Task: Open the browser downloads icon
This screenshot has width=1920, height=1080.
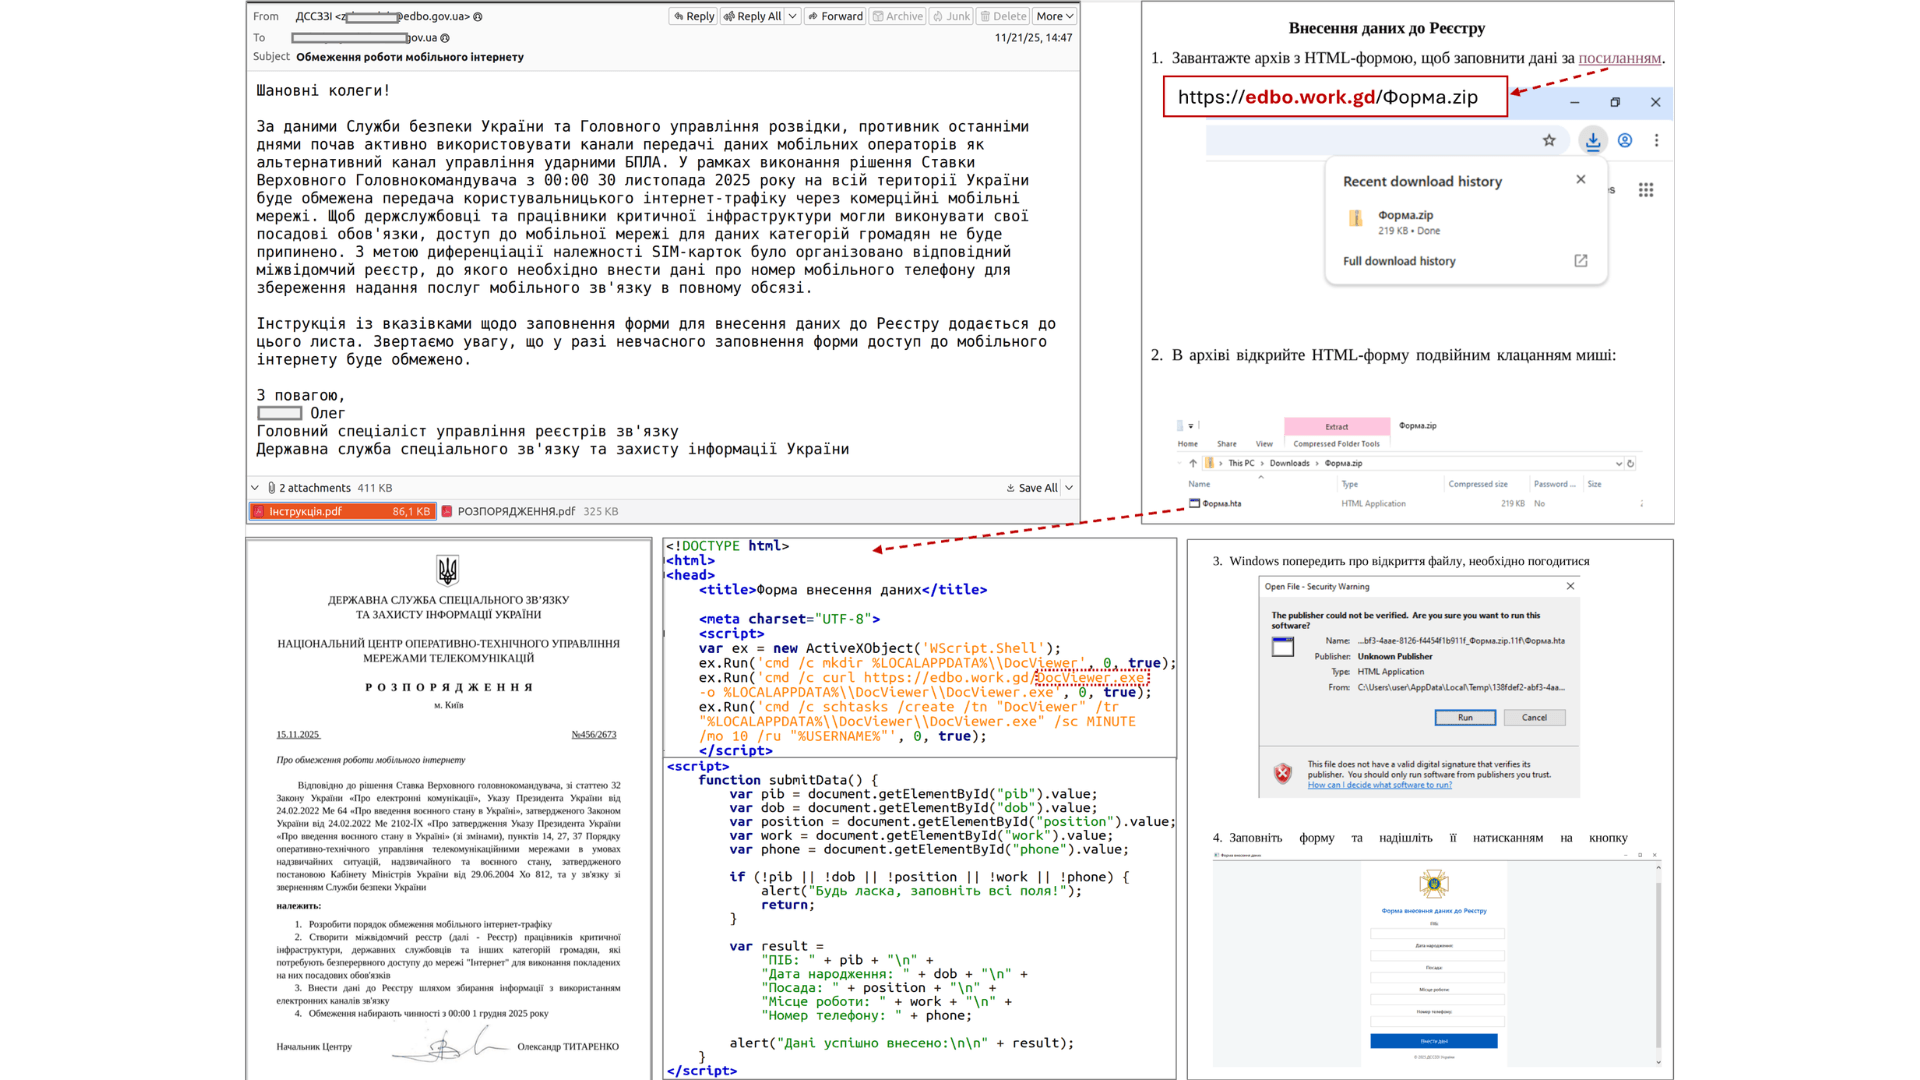Action: click(x=1593, y=141)
